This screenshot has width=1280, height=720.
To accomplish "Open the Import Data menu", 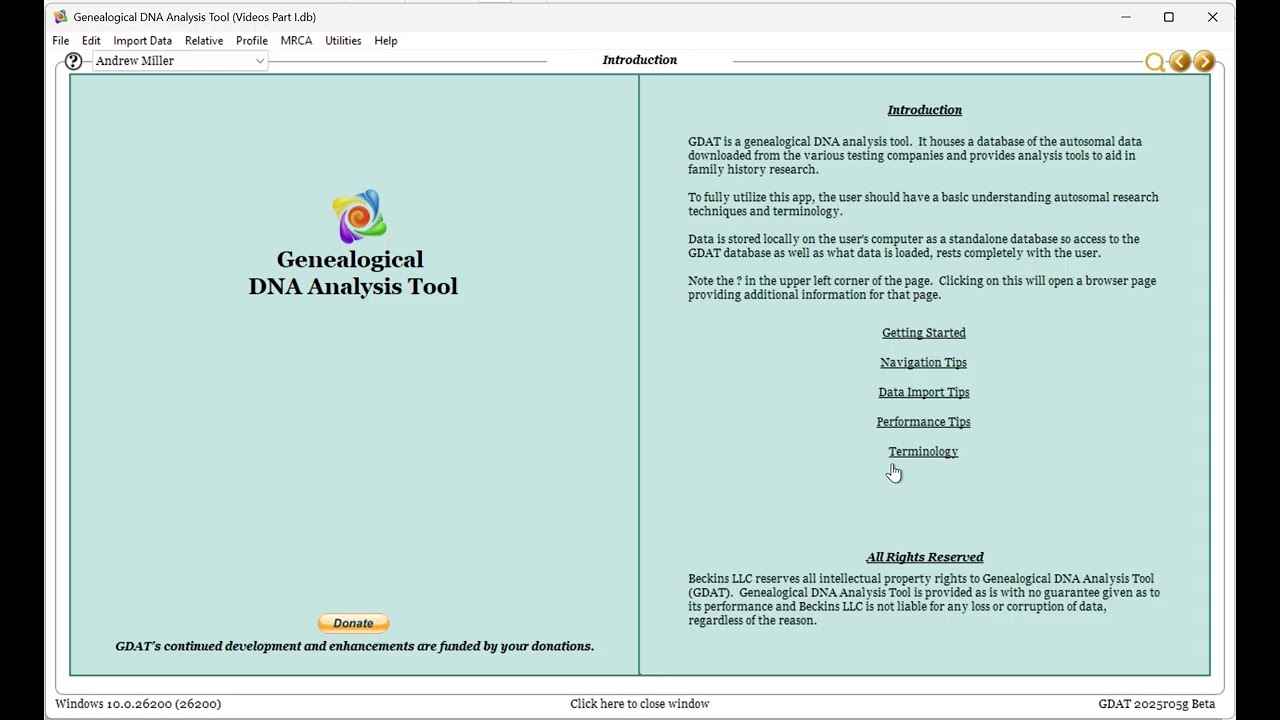I will tap(143, 41).
